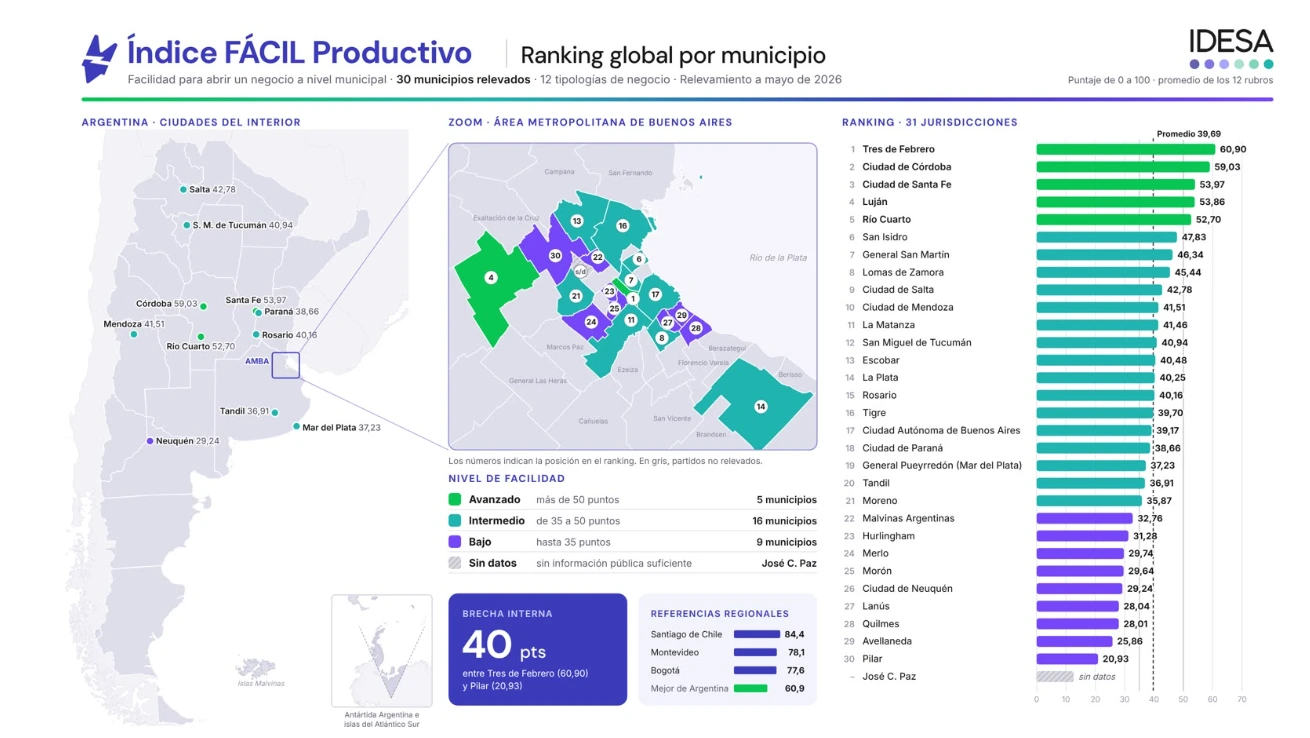Click the "16 municipios" count in the legend

pos(785,521)
